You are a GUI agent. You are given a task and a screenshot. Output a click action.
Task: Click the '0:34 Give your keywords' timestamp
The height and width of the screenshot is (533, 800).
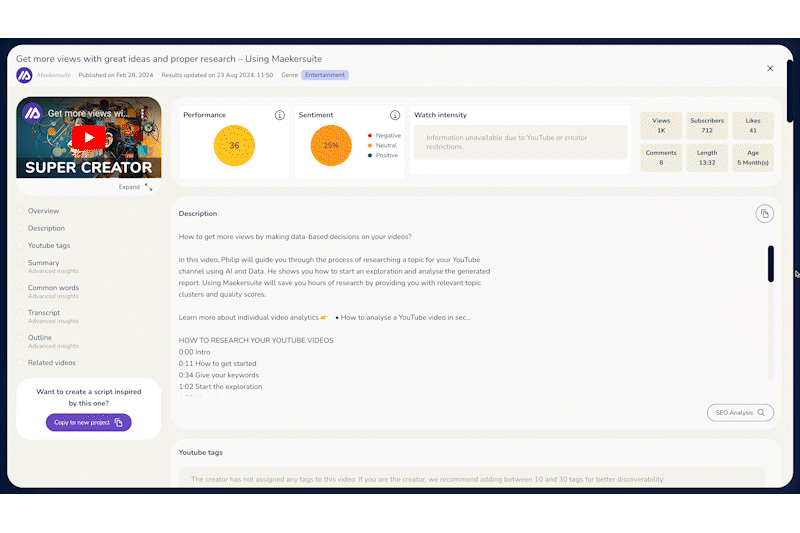click(218, 375)
